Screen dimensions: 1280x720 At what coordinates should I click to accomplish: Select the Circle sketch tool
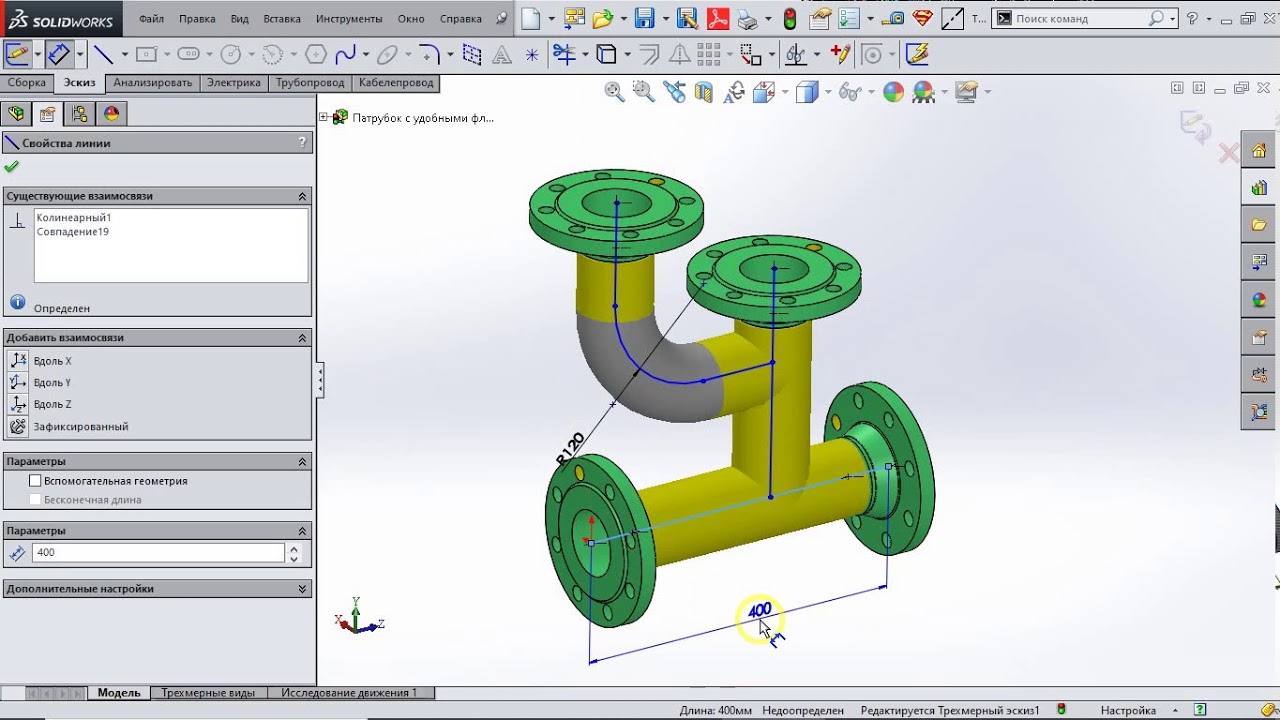point(231,54)
